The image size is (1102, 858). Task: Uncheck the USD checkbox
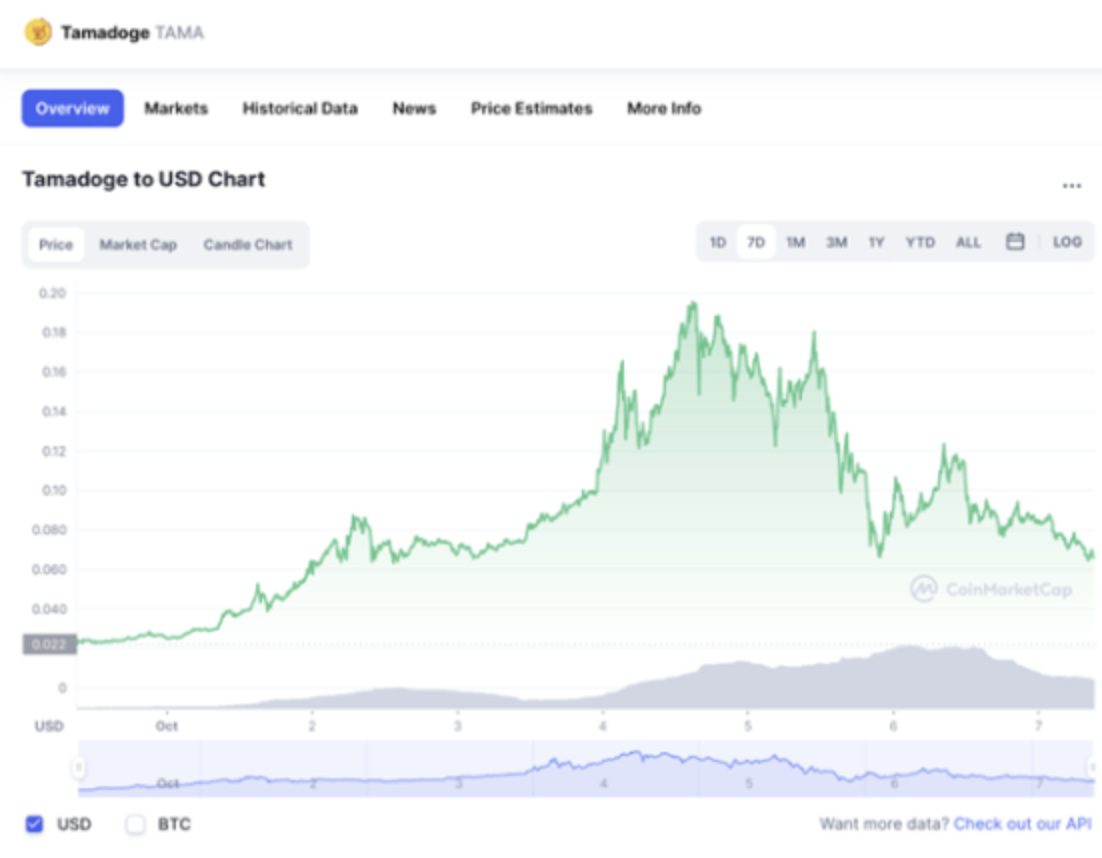(34, 824)
